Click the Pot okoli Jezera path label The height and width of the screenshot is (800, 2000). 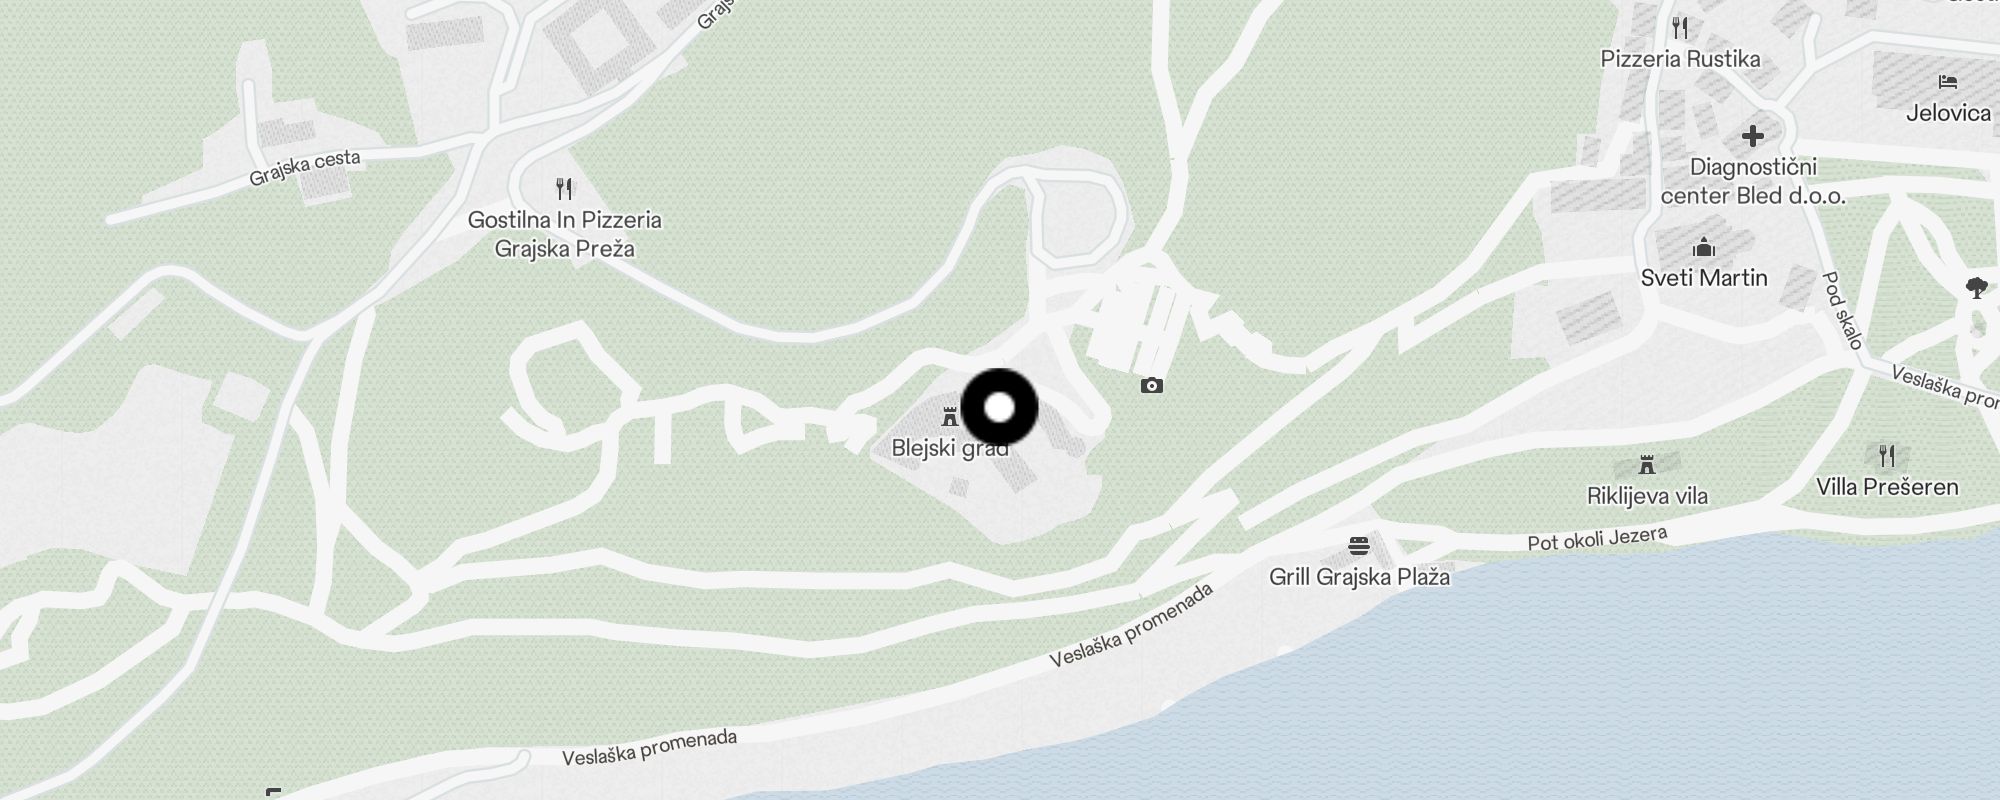(1597, 539)
